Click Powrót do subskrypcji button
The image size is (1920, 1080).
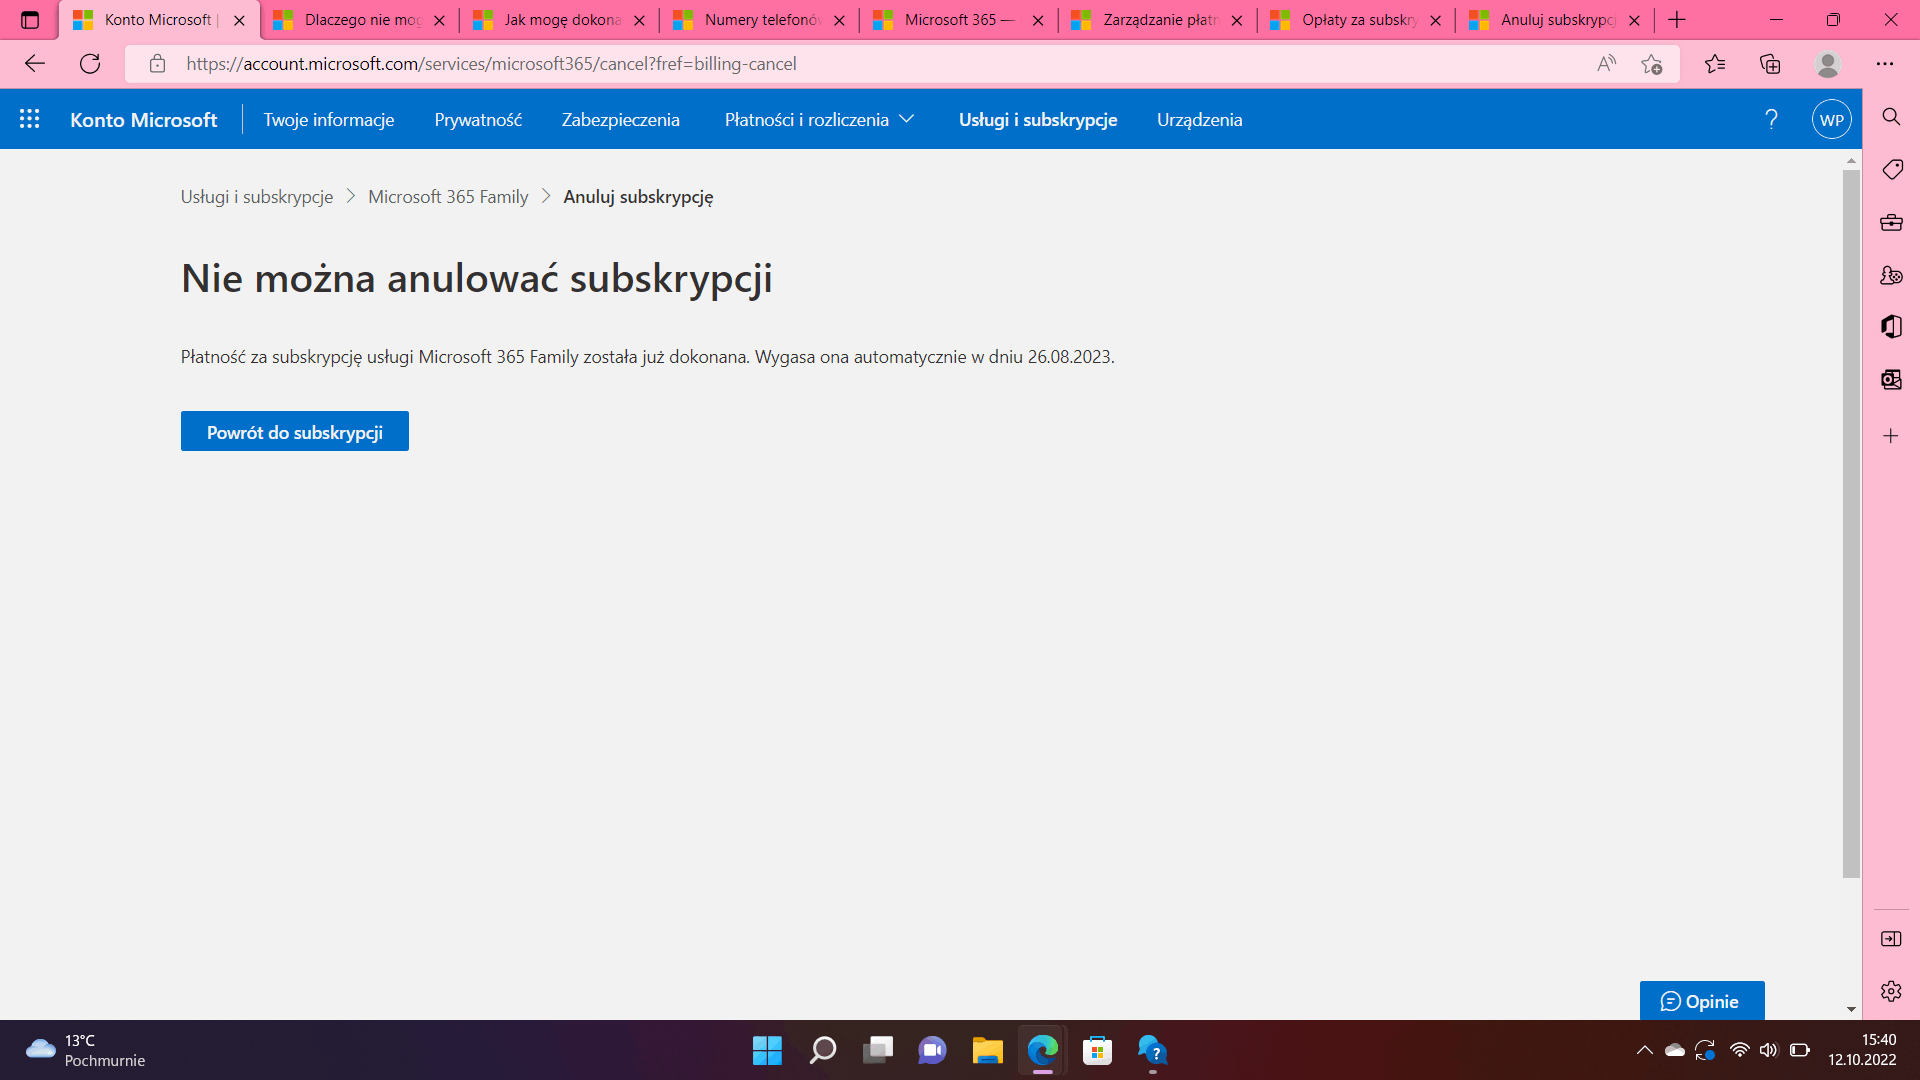(294, 432)
